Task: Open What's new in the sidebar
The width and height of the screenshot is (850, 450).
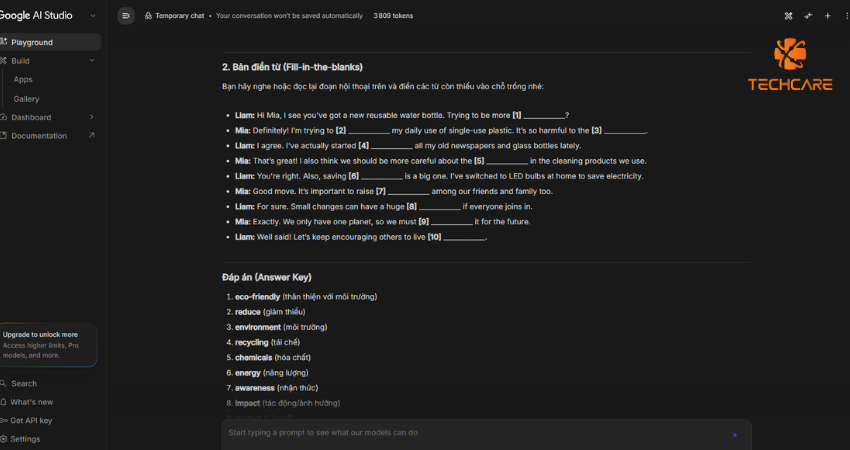Action: coord(31,402)
